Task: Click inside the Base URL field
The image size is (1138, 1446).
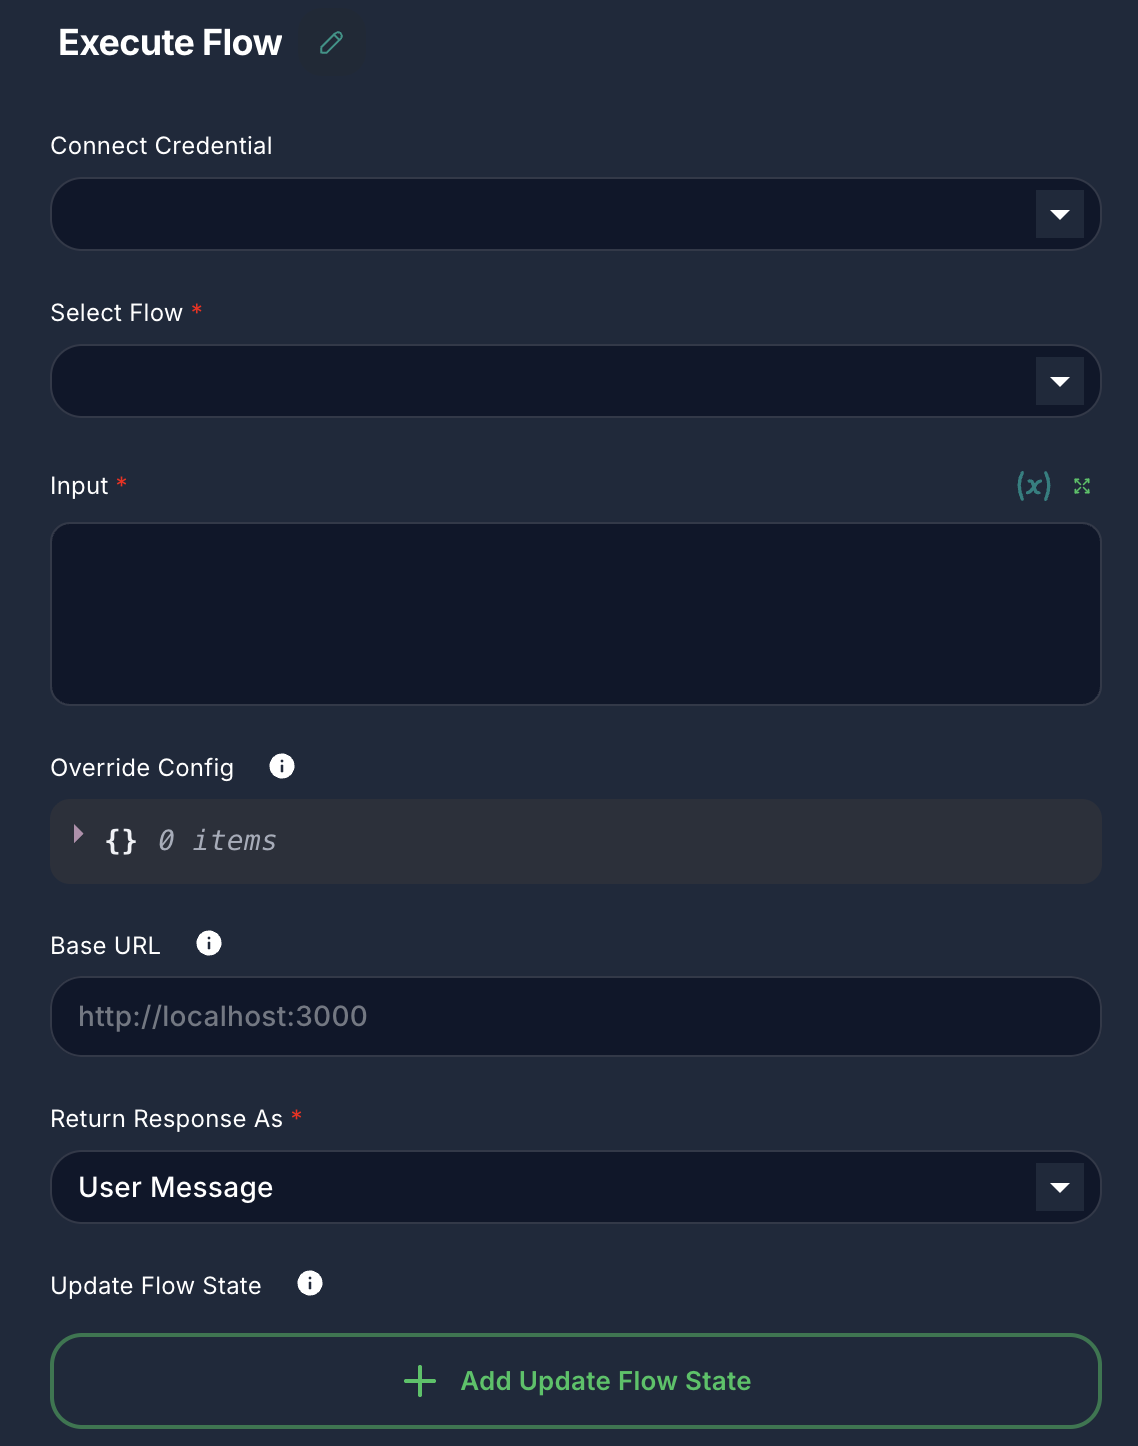Action: click(x=575, y=1016)
